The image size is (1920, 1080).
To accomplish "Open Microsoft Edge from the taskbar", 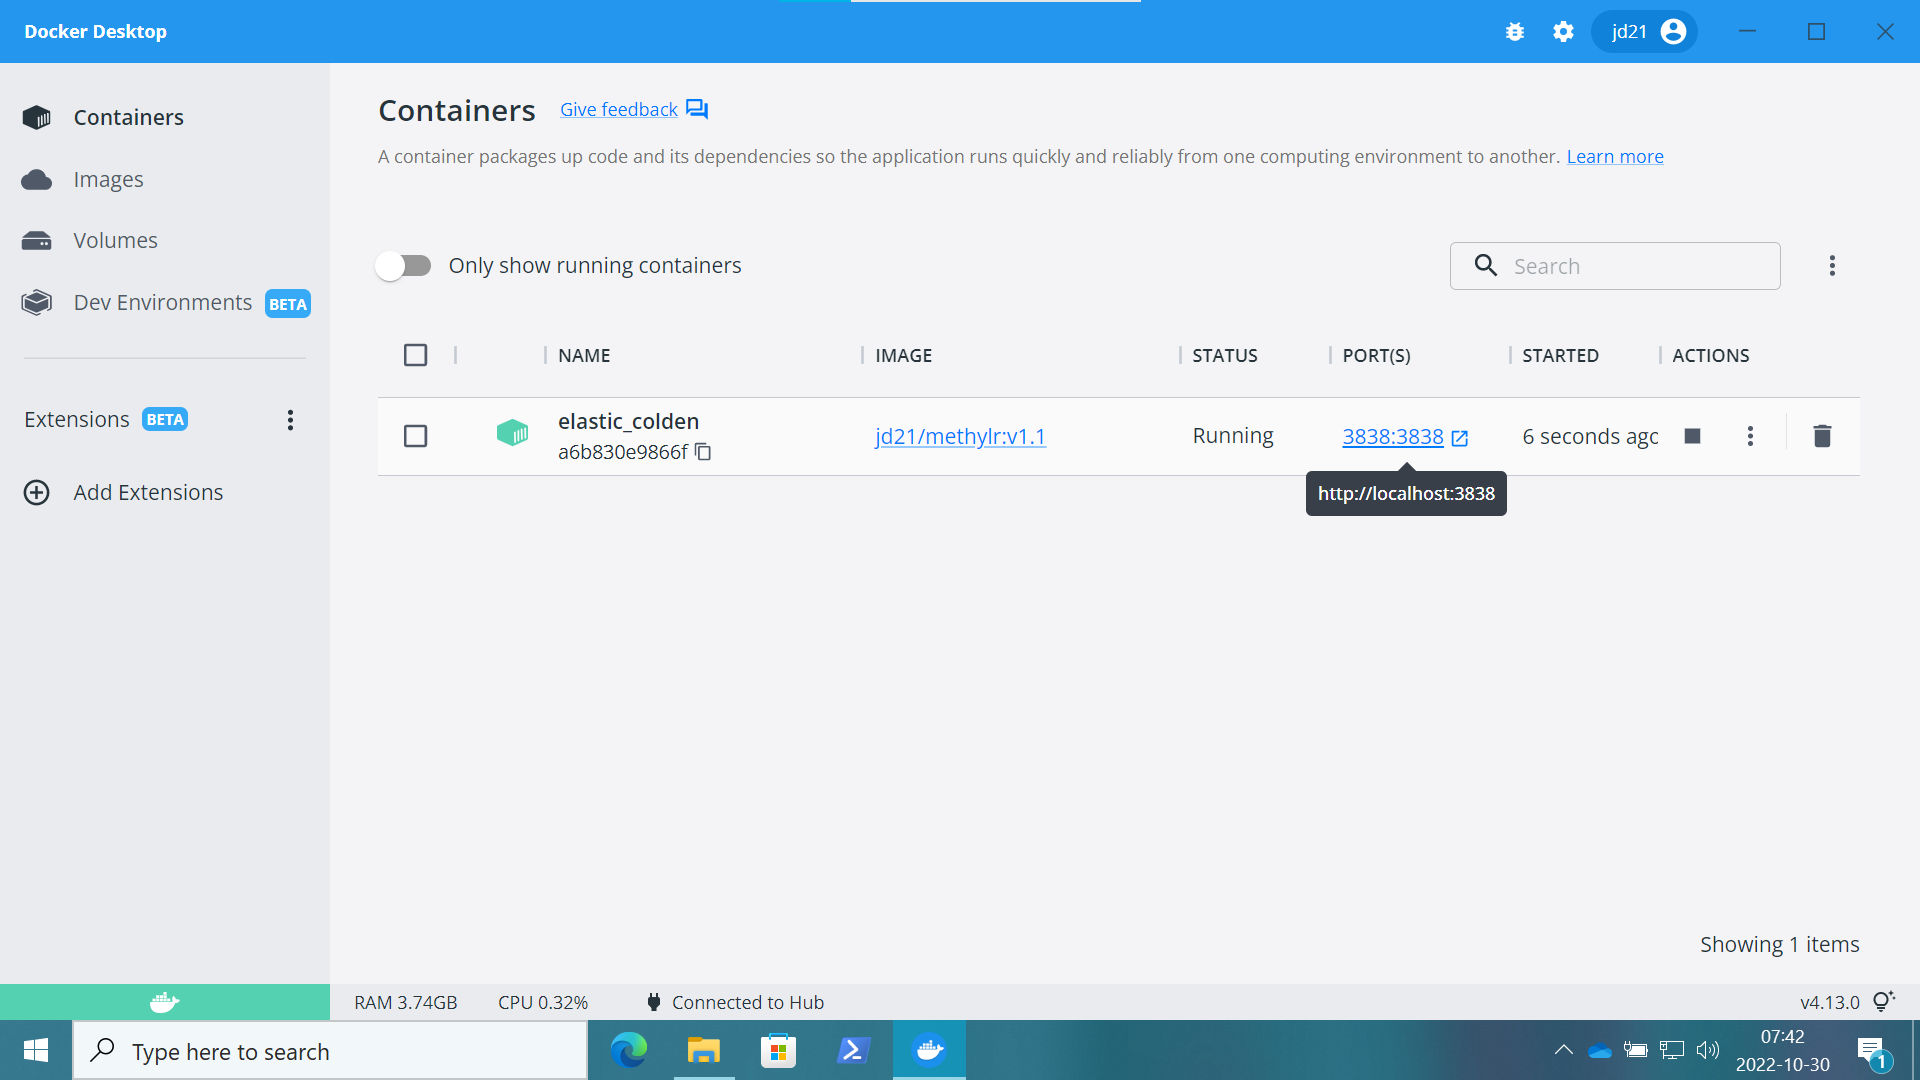I will 629,1050.
